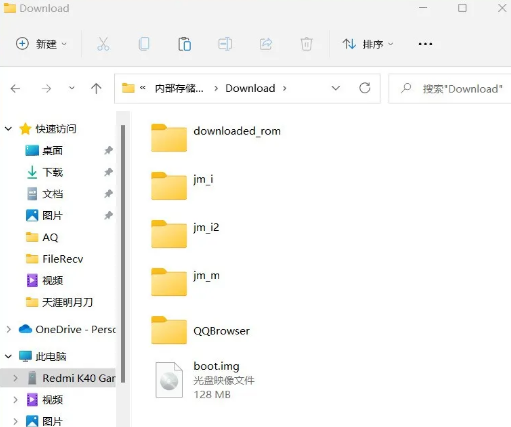Screen dimensions: 511x427
Task: Navigate back with the left arrow
Action: pos(15,88)
